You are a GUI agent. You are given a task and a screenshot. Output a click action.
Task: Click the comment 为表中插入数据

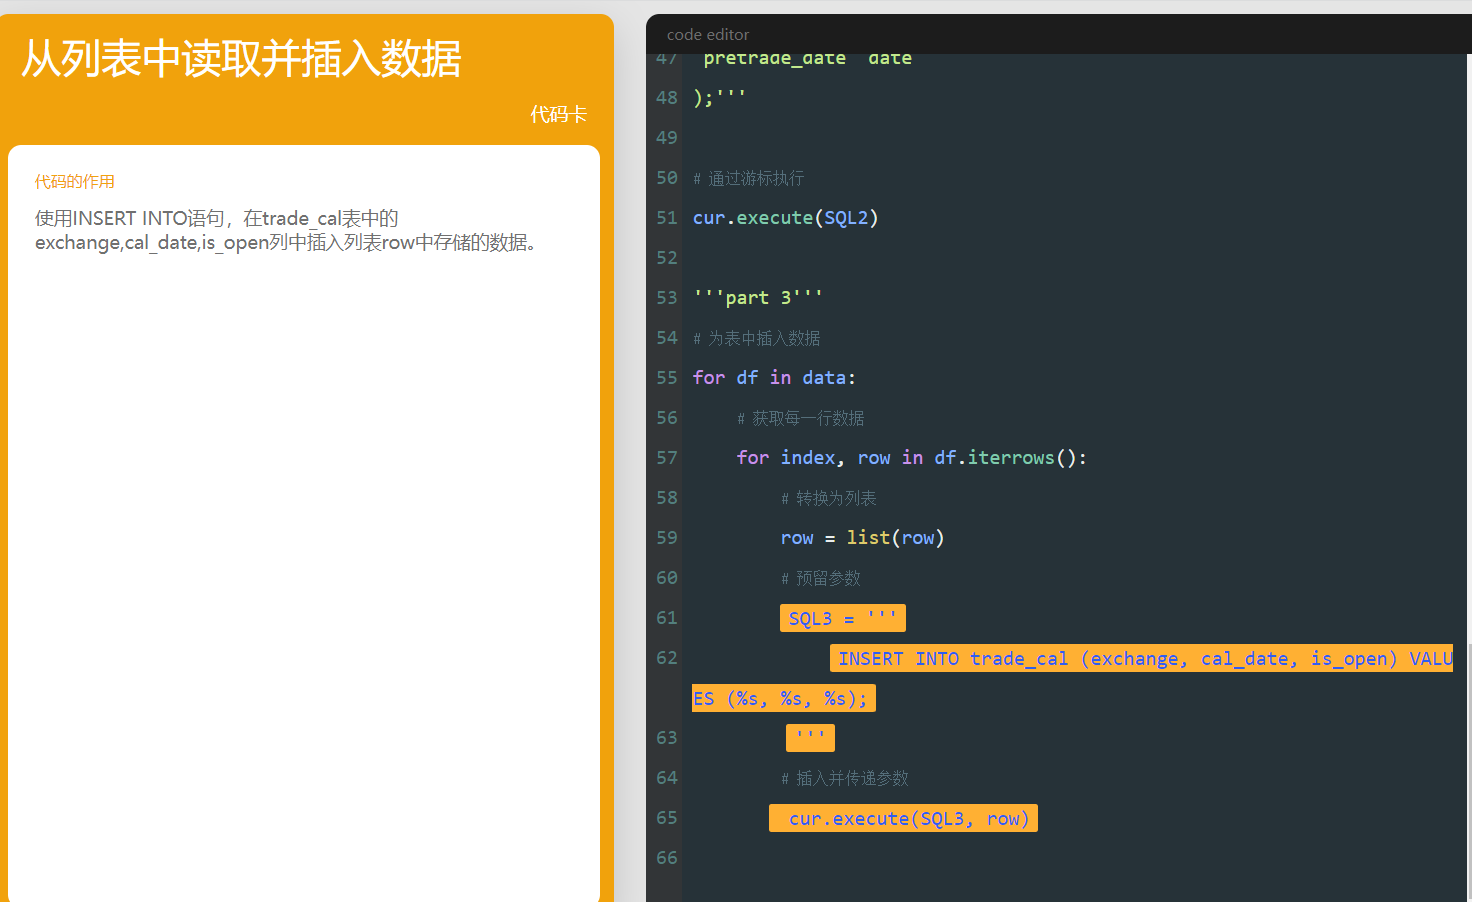[756, 338]
